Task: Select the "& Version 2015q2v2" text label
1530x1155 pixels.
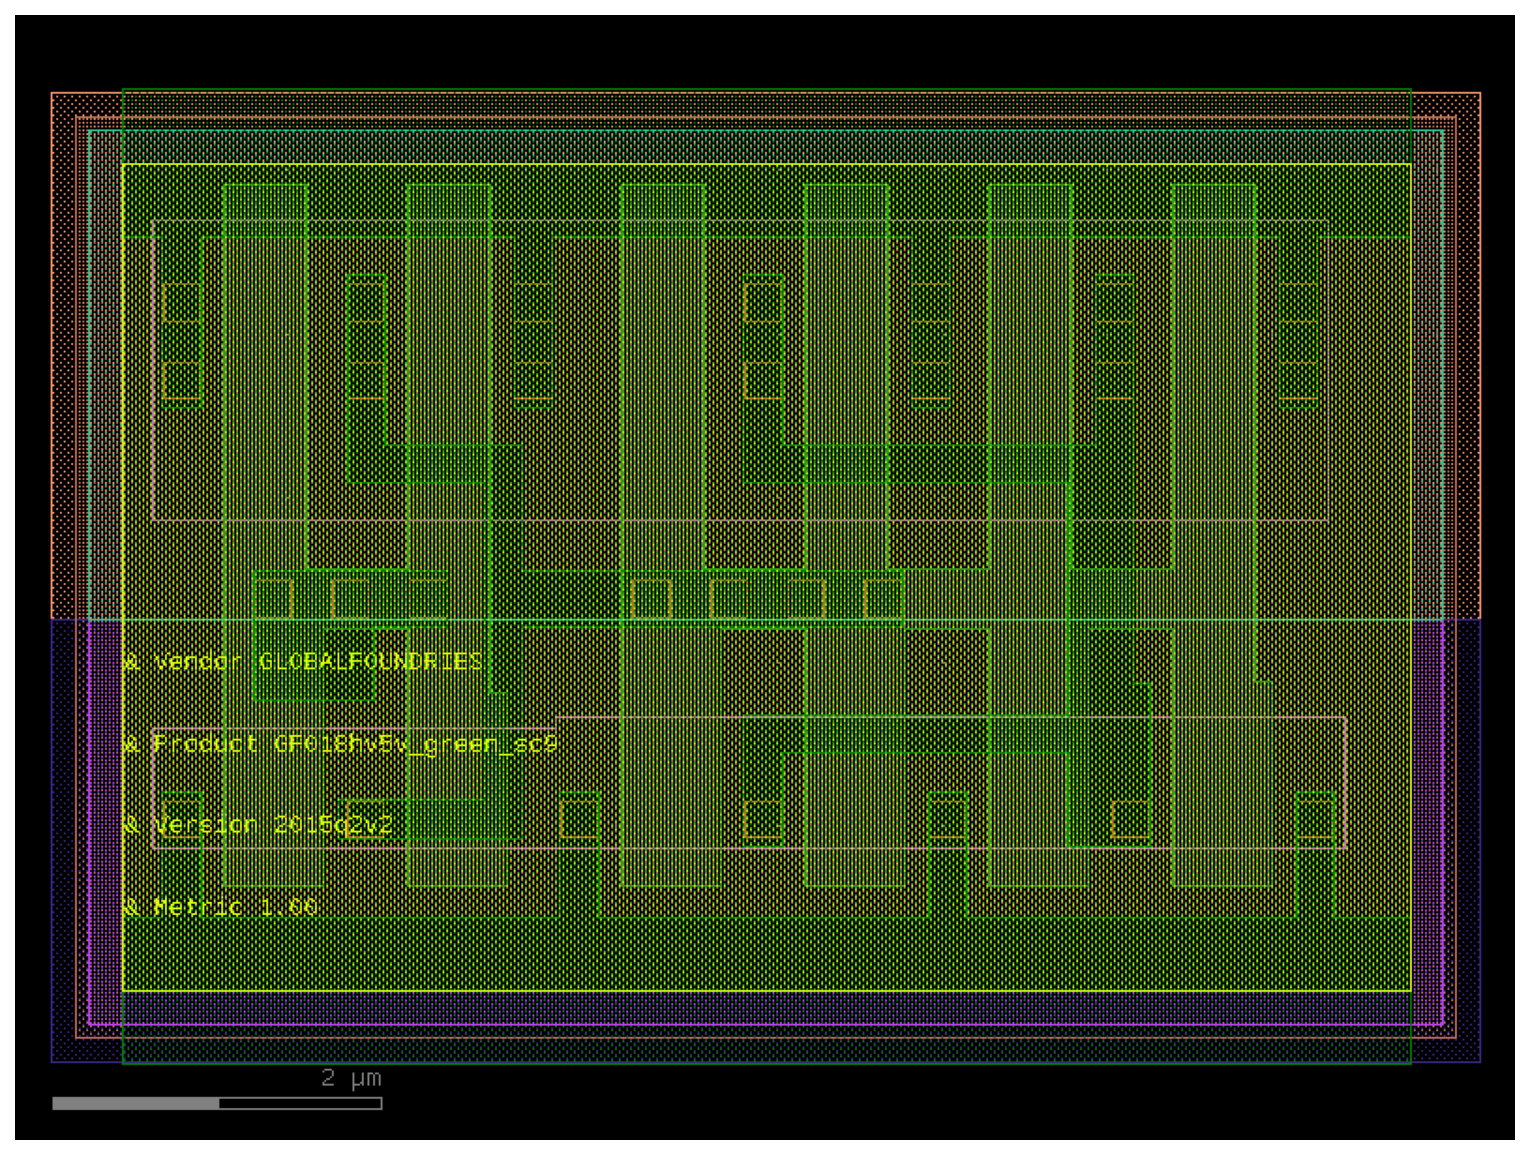Action: [x=258, y=825]
